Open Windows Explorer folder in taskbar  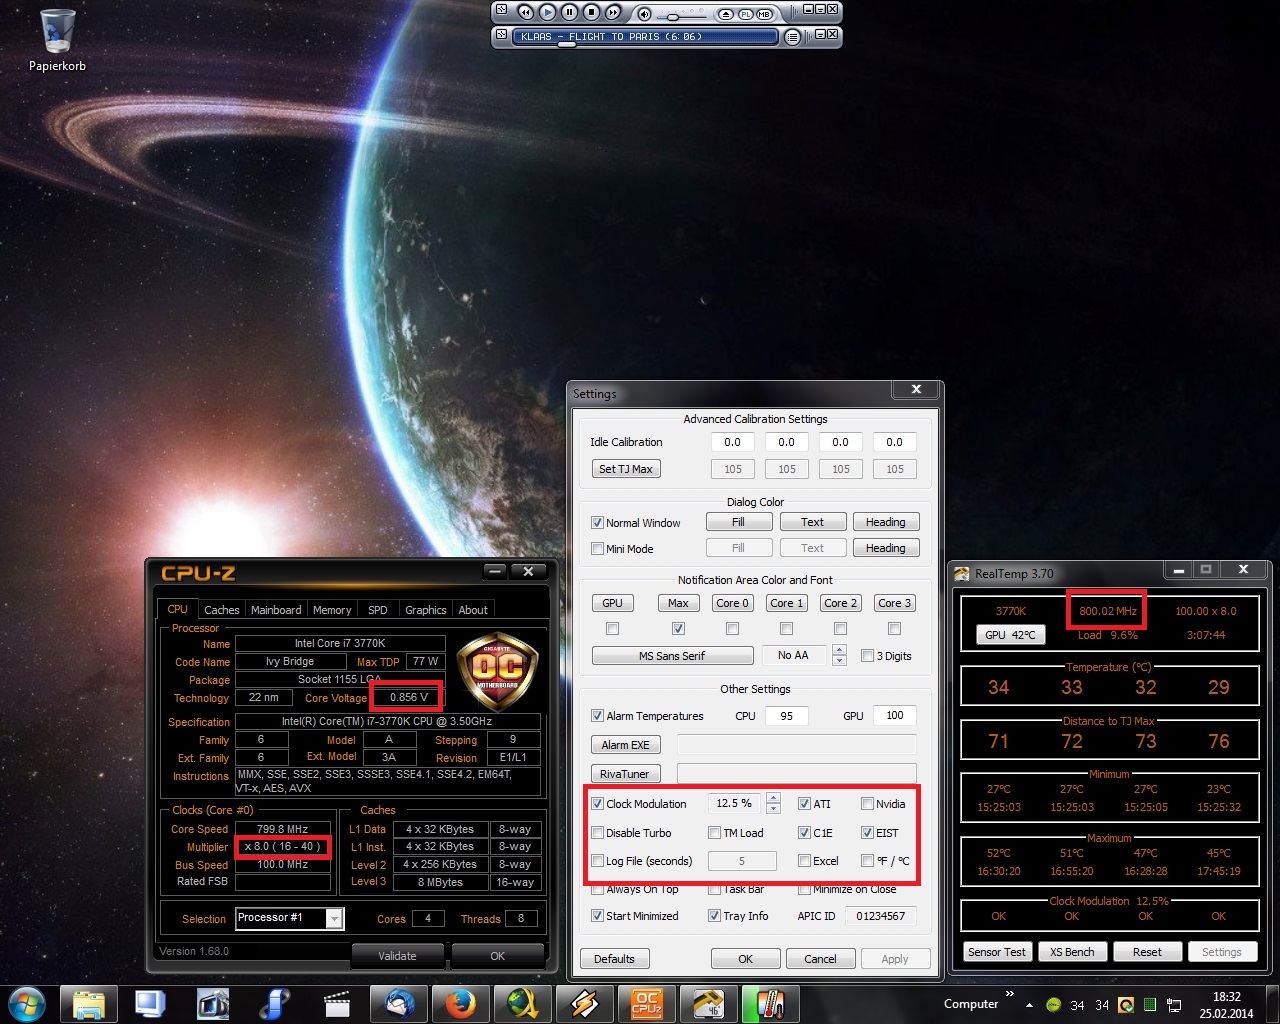click(x=89, y=1004)
